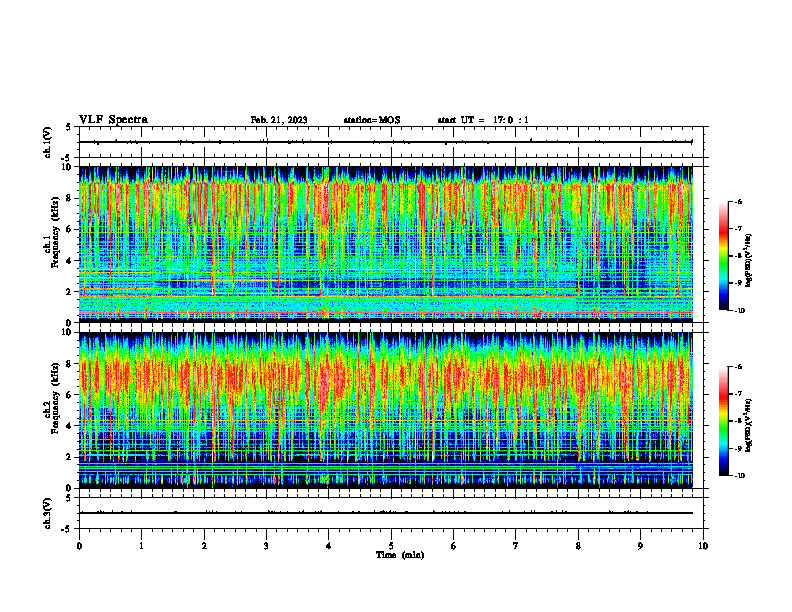
Task: Click ch.2 frequency axis tick label "2"
Action: pos(70,457)
